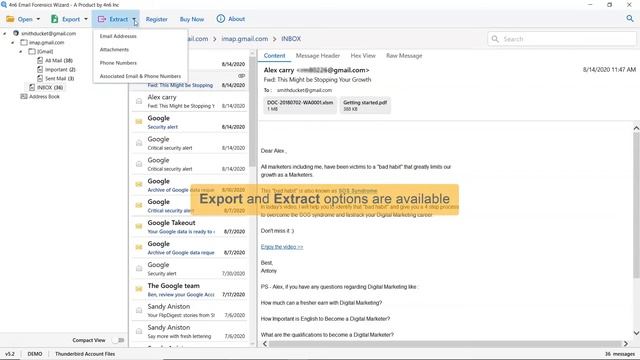Click the magnifier icon inside Search box
640x360 pixels.
495,39
